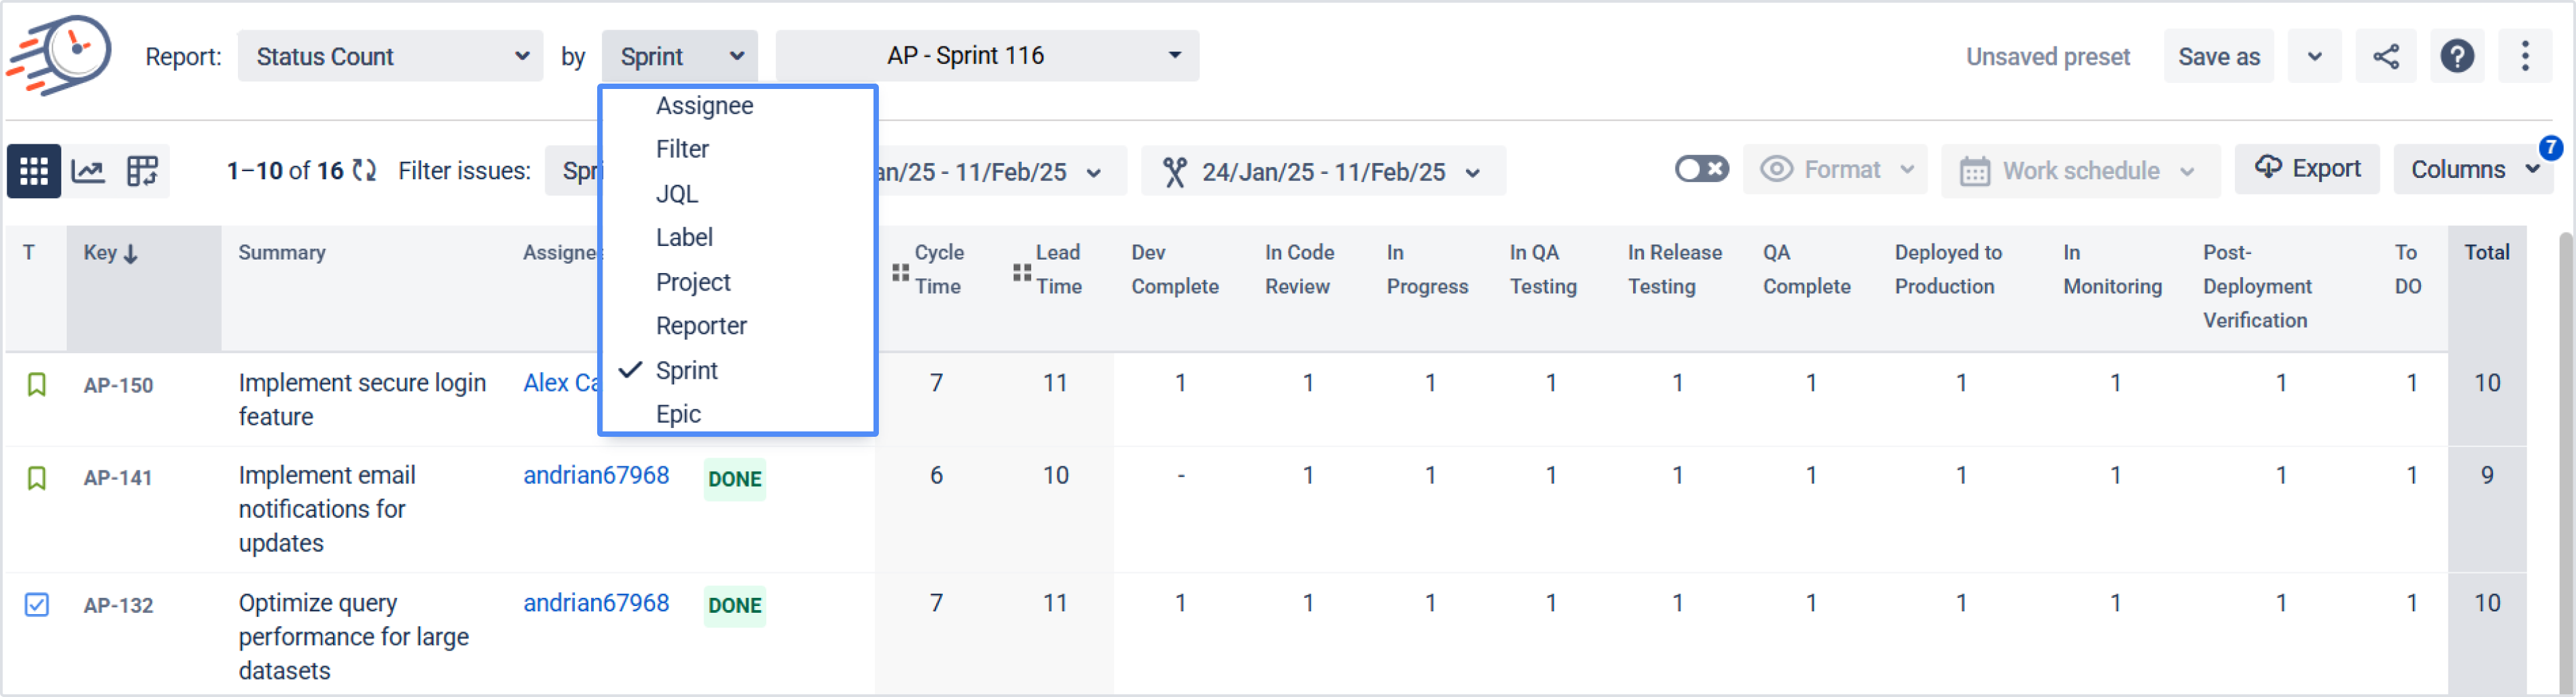The height and width of the screenshot is (697, 2576).
Task: Click the AP-150 story bookmark icon
Action: point(37,385)
